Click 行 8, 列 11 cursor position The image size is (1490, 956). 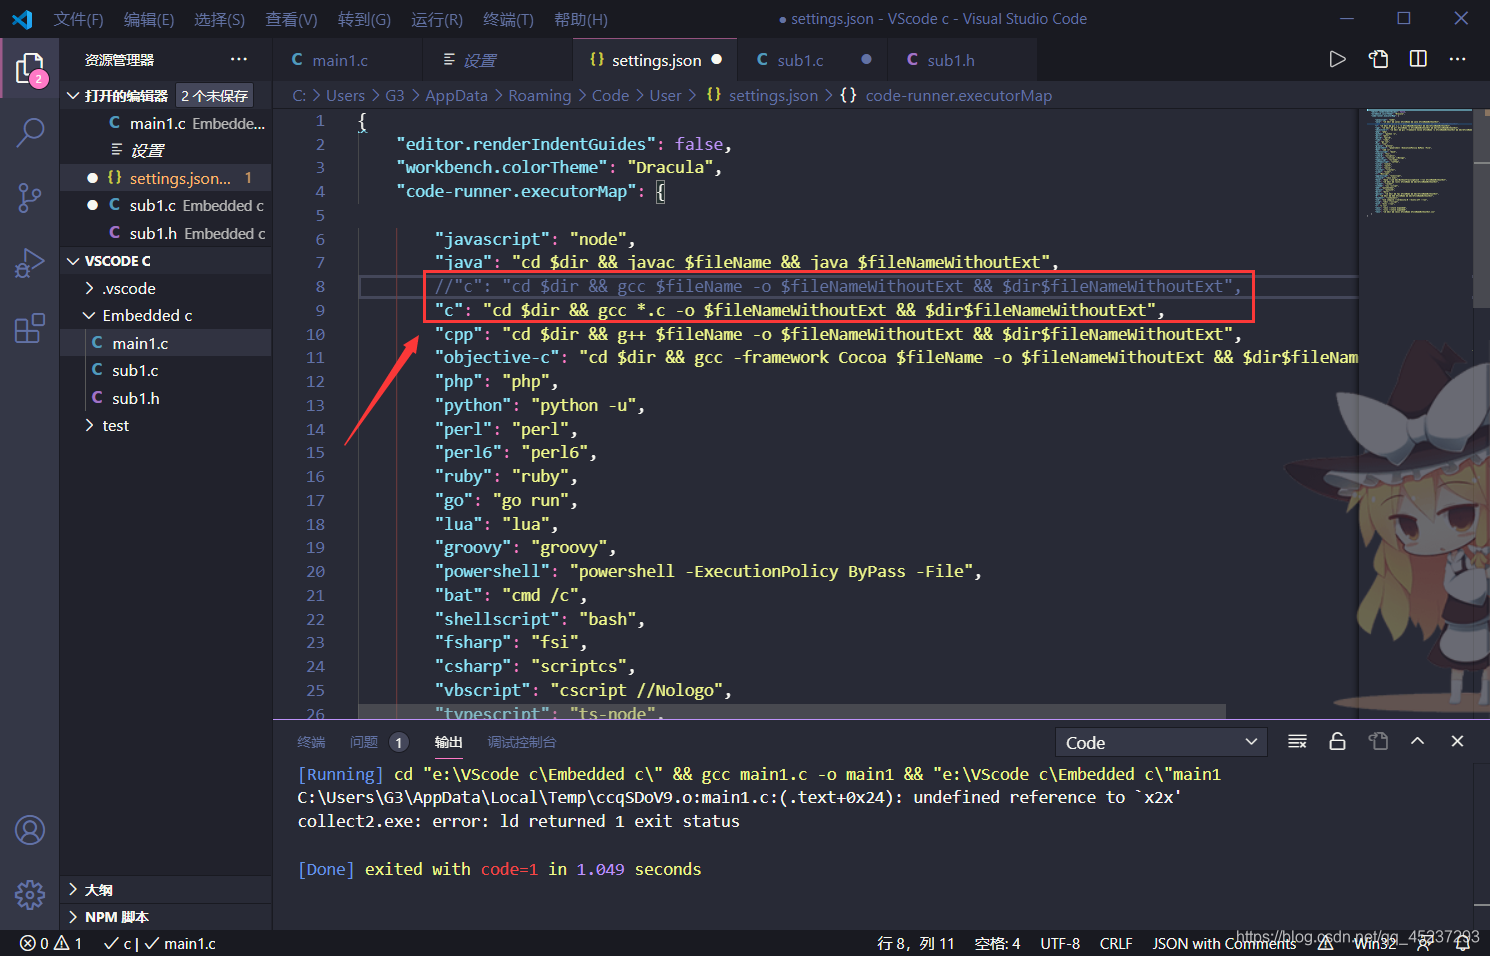pyautogui.click(x=915, y=943)
